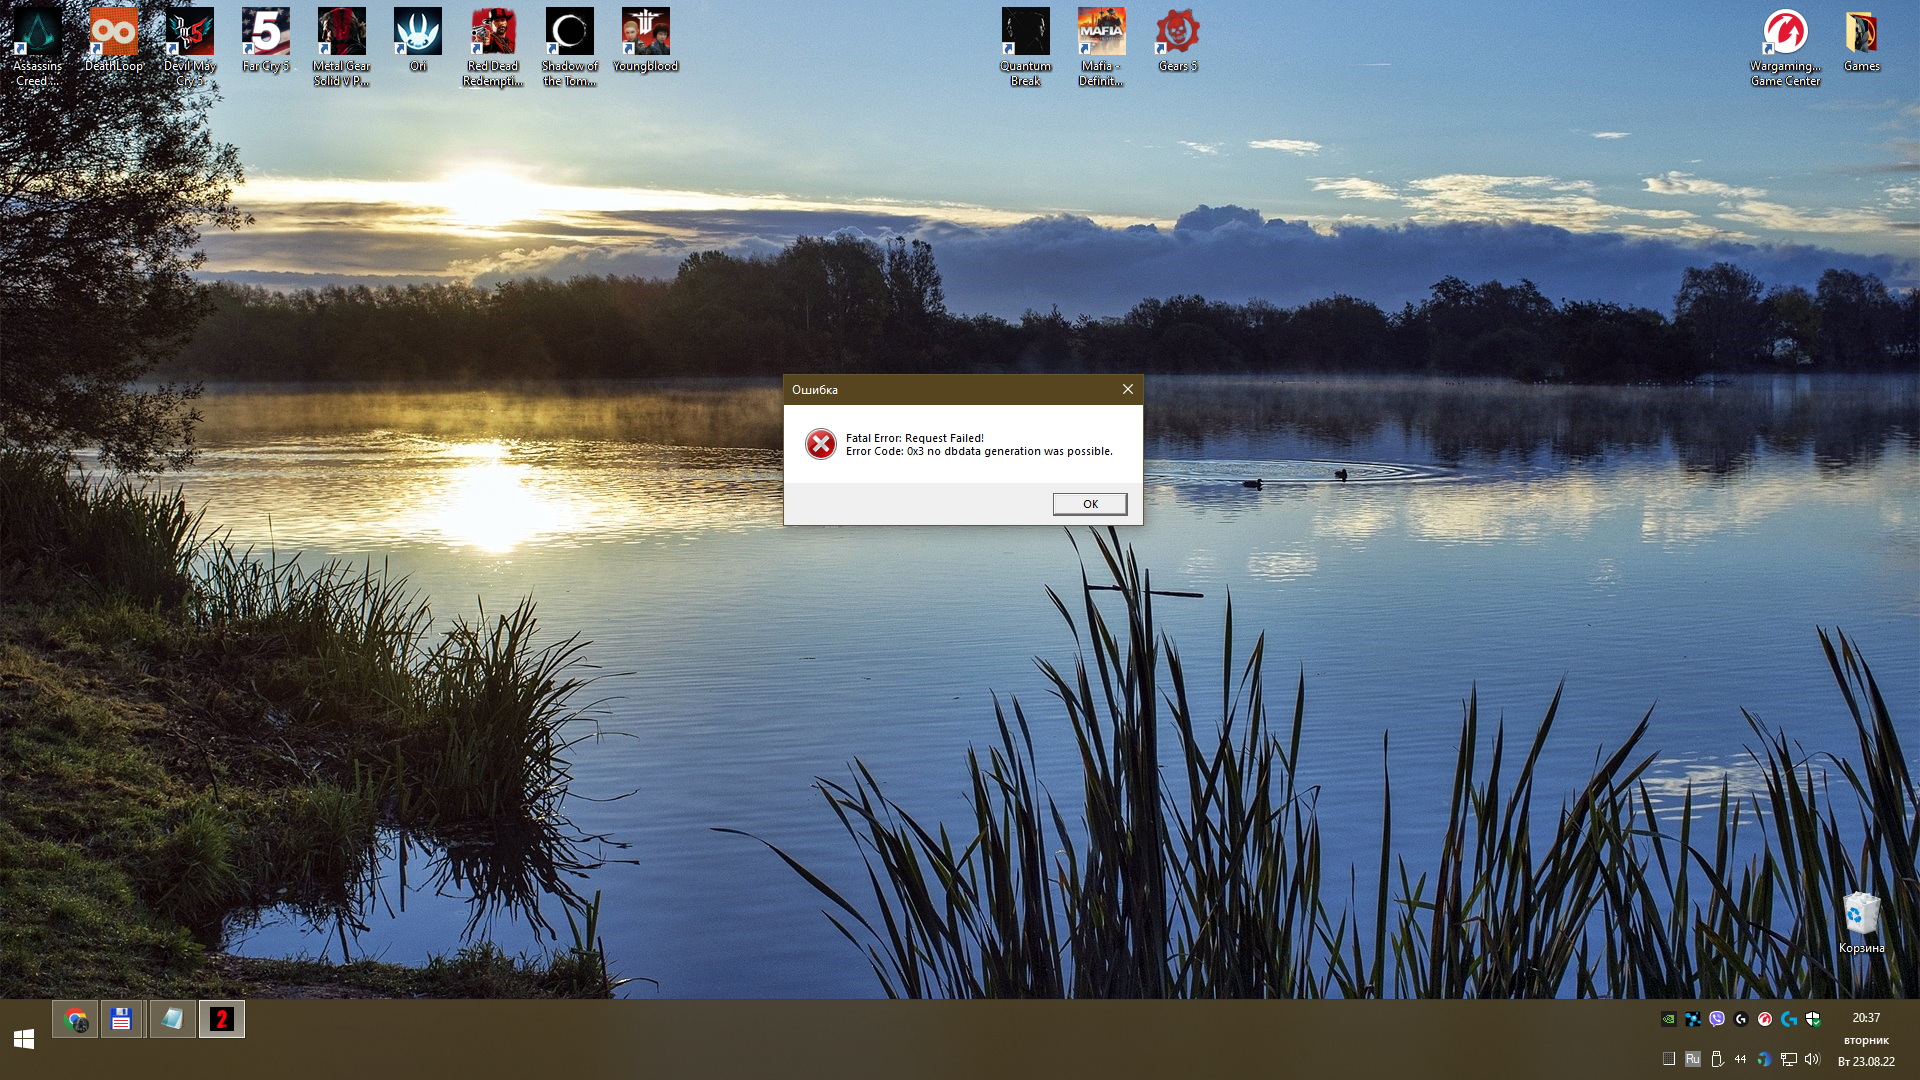Switch to the Notepad taskbar button
The height and width of the screenshot is (1080, 1920).
(x=172, y=1019)
